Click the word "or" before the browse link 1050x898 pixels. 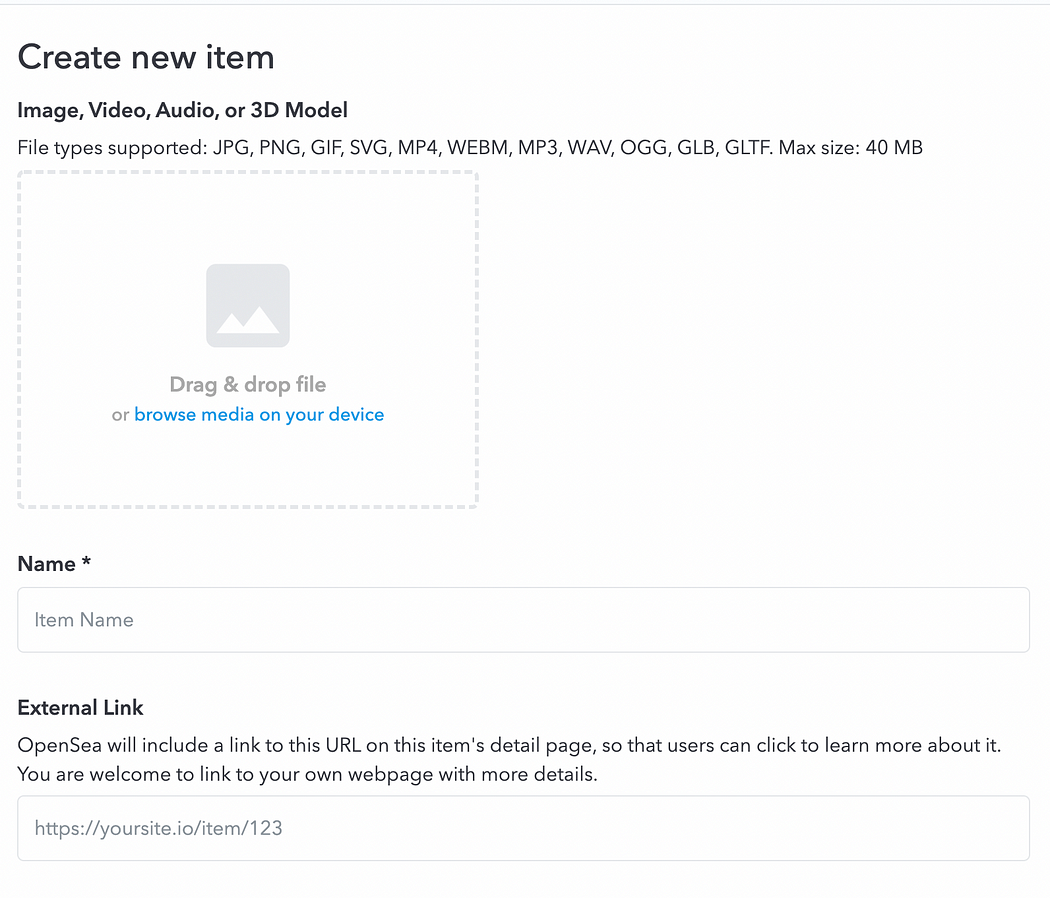coord(120,415)
